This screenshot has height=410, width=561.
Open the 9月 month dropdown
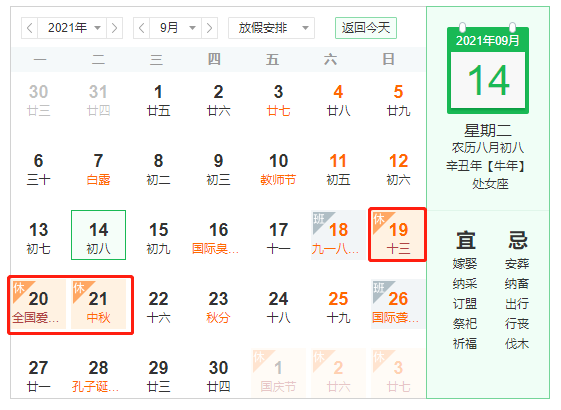pyautogui.click(x=175, y=28)
